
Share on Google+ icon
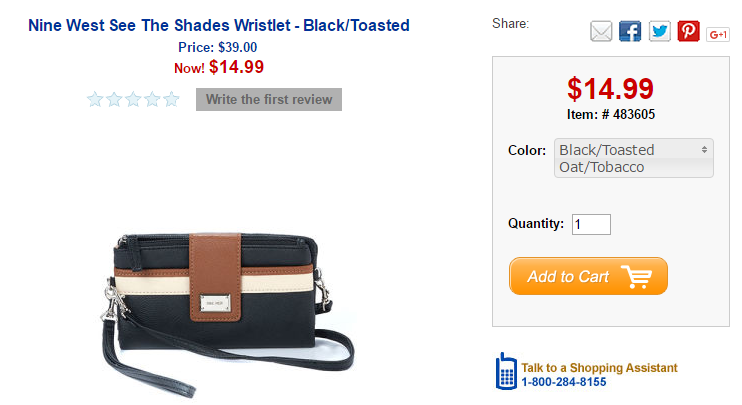click(x=718, y=33)
